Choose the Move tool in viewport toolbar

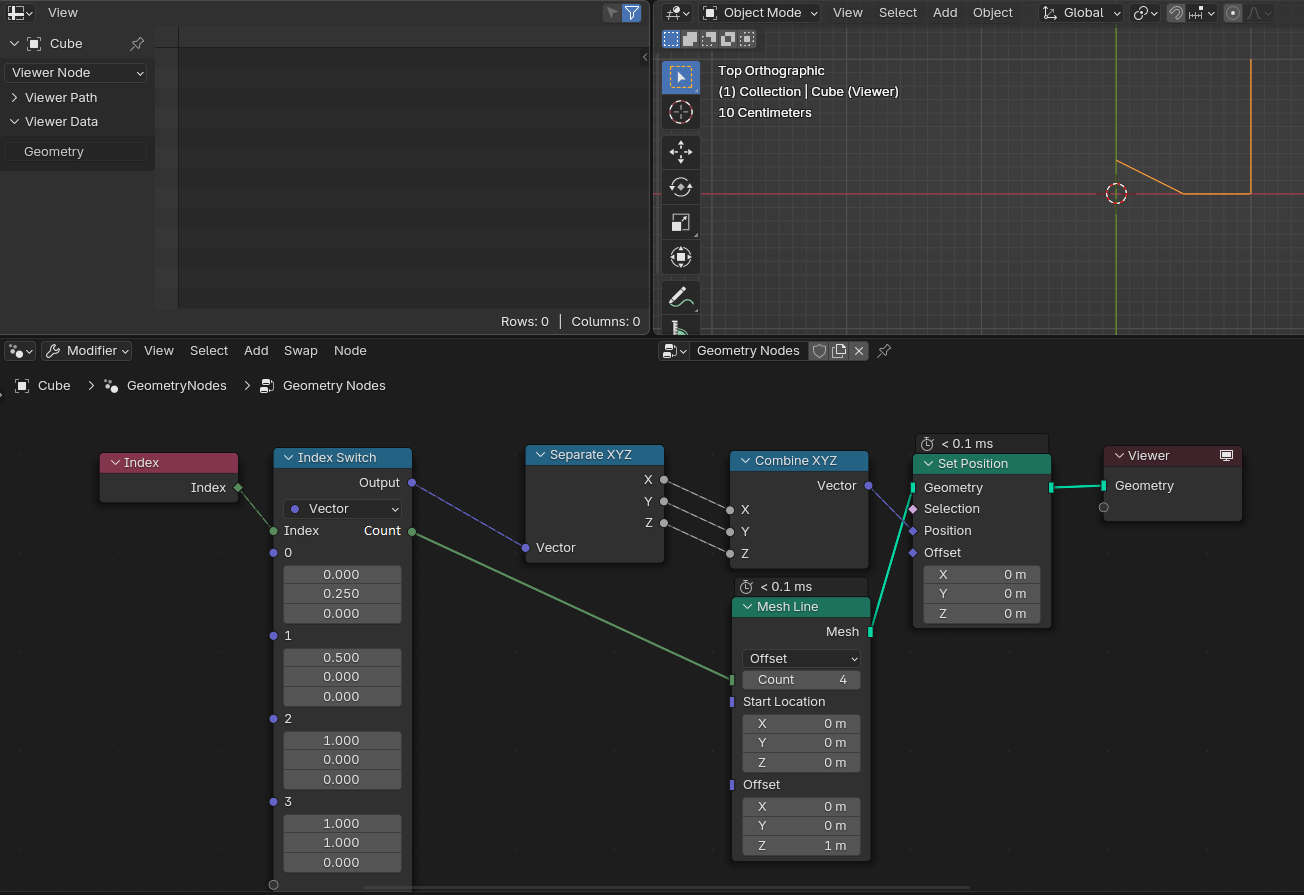(680, 152)
